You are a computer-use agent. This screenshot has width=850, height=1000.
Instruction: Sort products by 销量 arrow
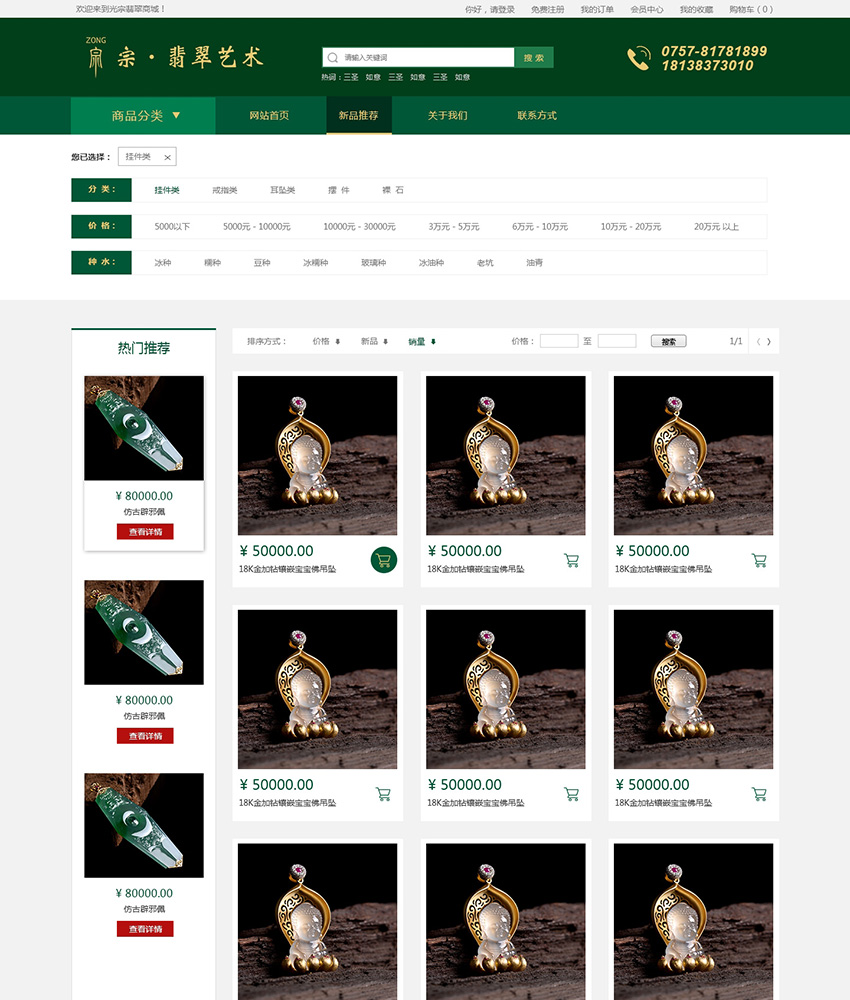[434, 342]
